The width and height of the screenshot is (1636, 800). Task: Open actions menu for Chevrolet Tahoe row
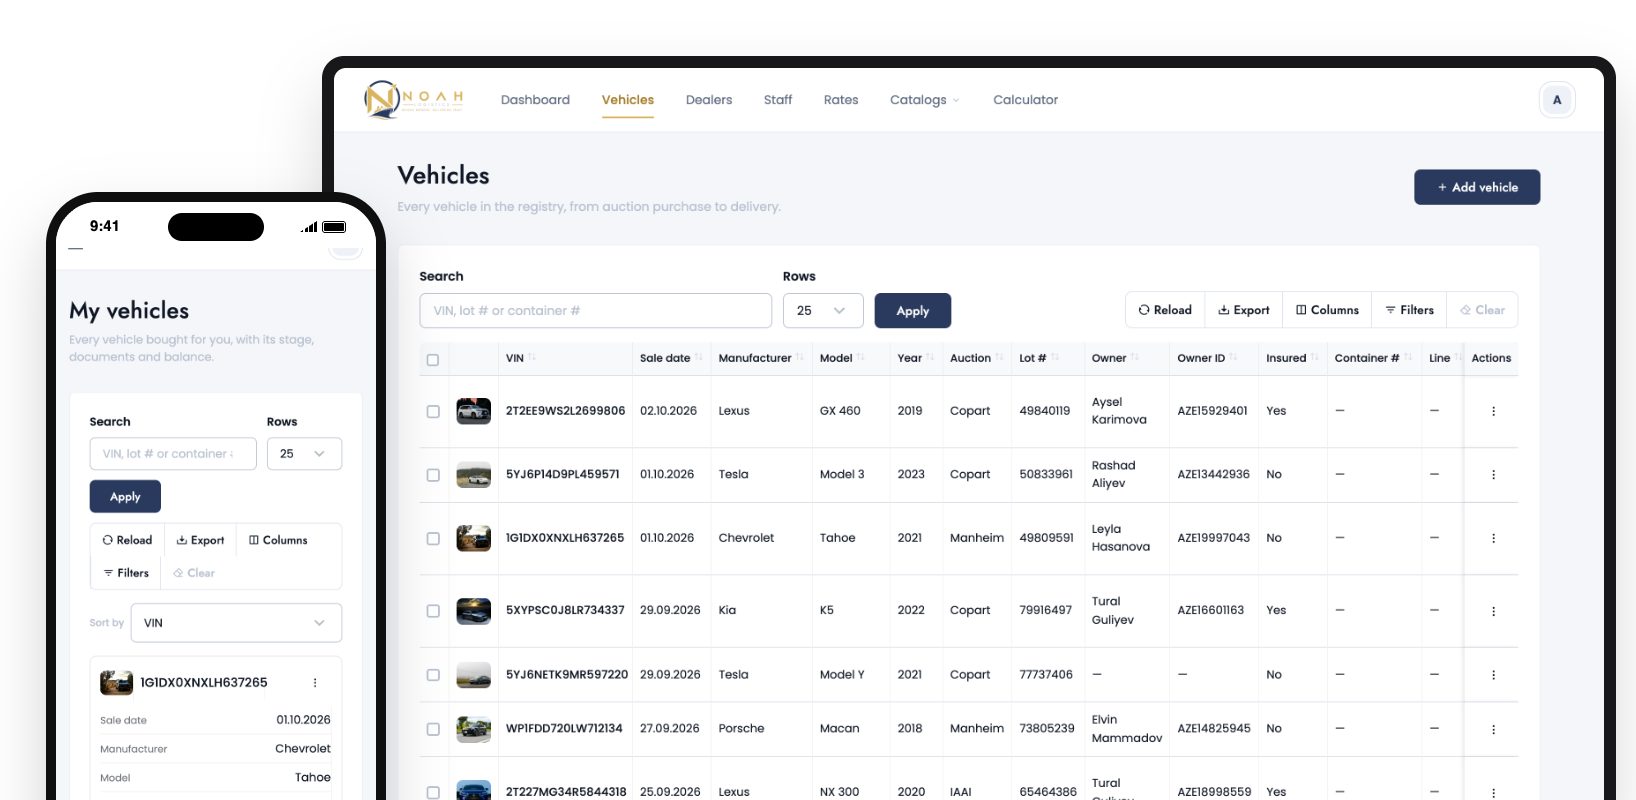(1493, 538)
